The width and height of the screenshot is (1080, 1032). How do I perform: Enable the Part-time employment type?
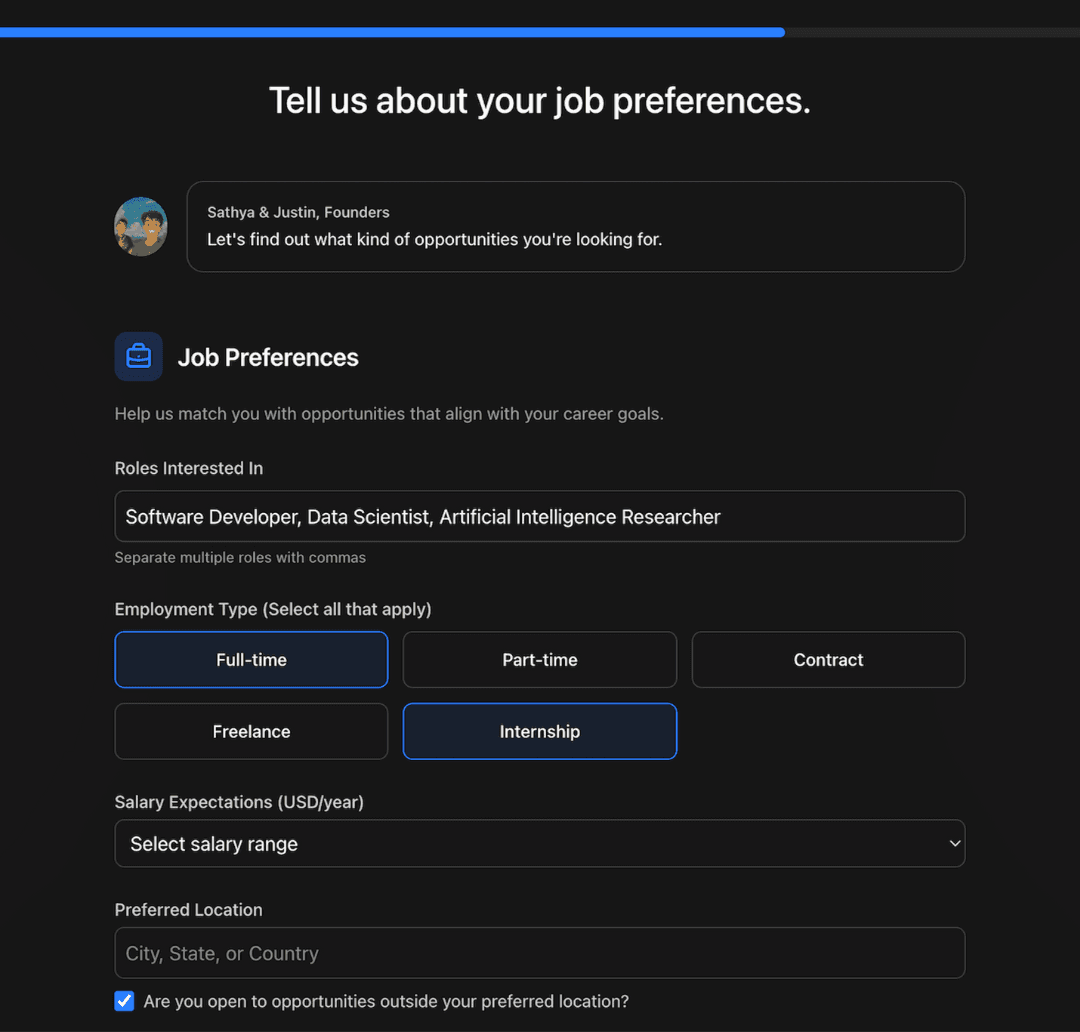point(539,659)
